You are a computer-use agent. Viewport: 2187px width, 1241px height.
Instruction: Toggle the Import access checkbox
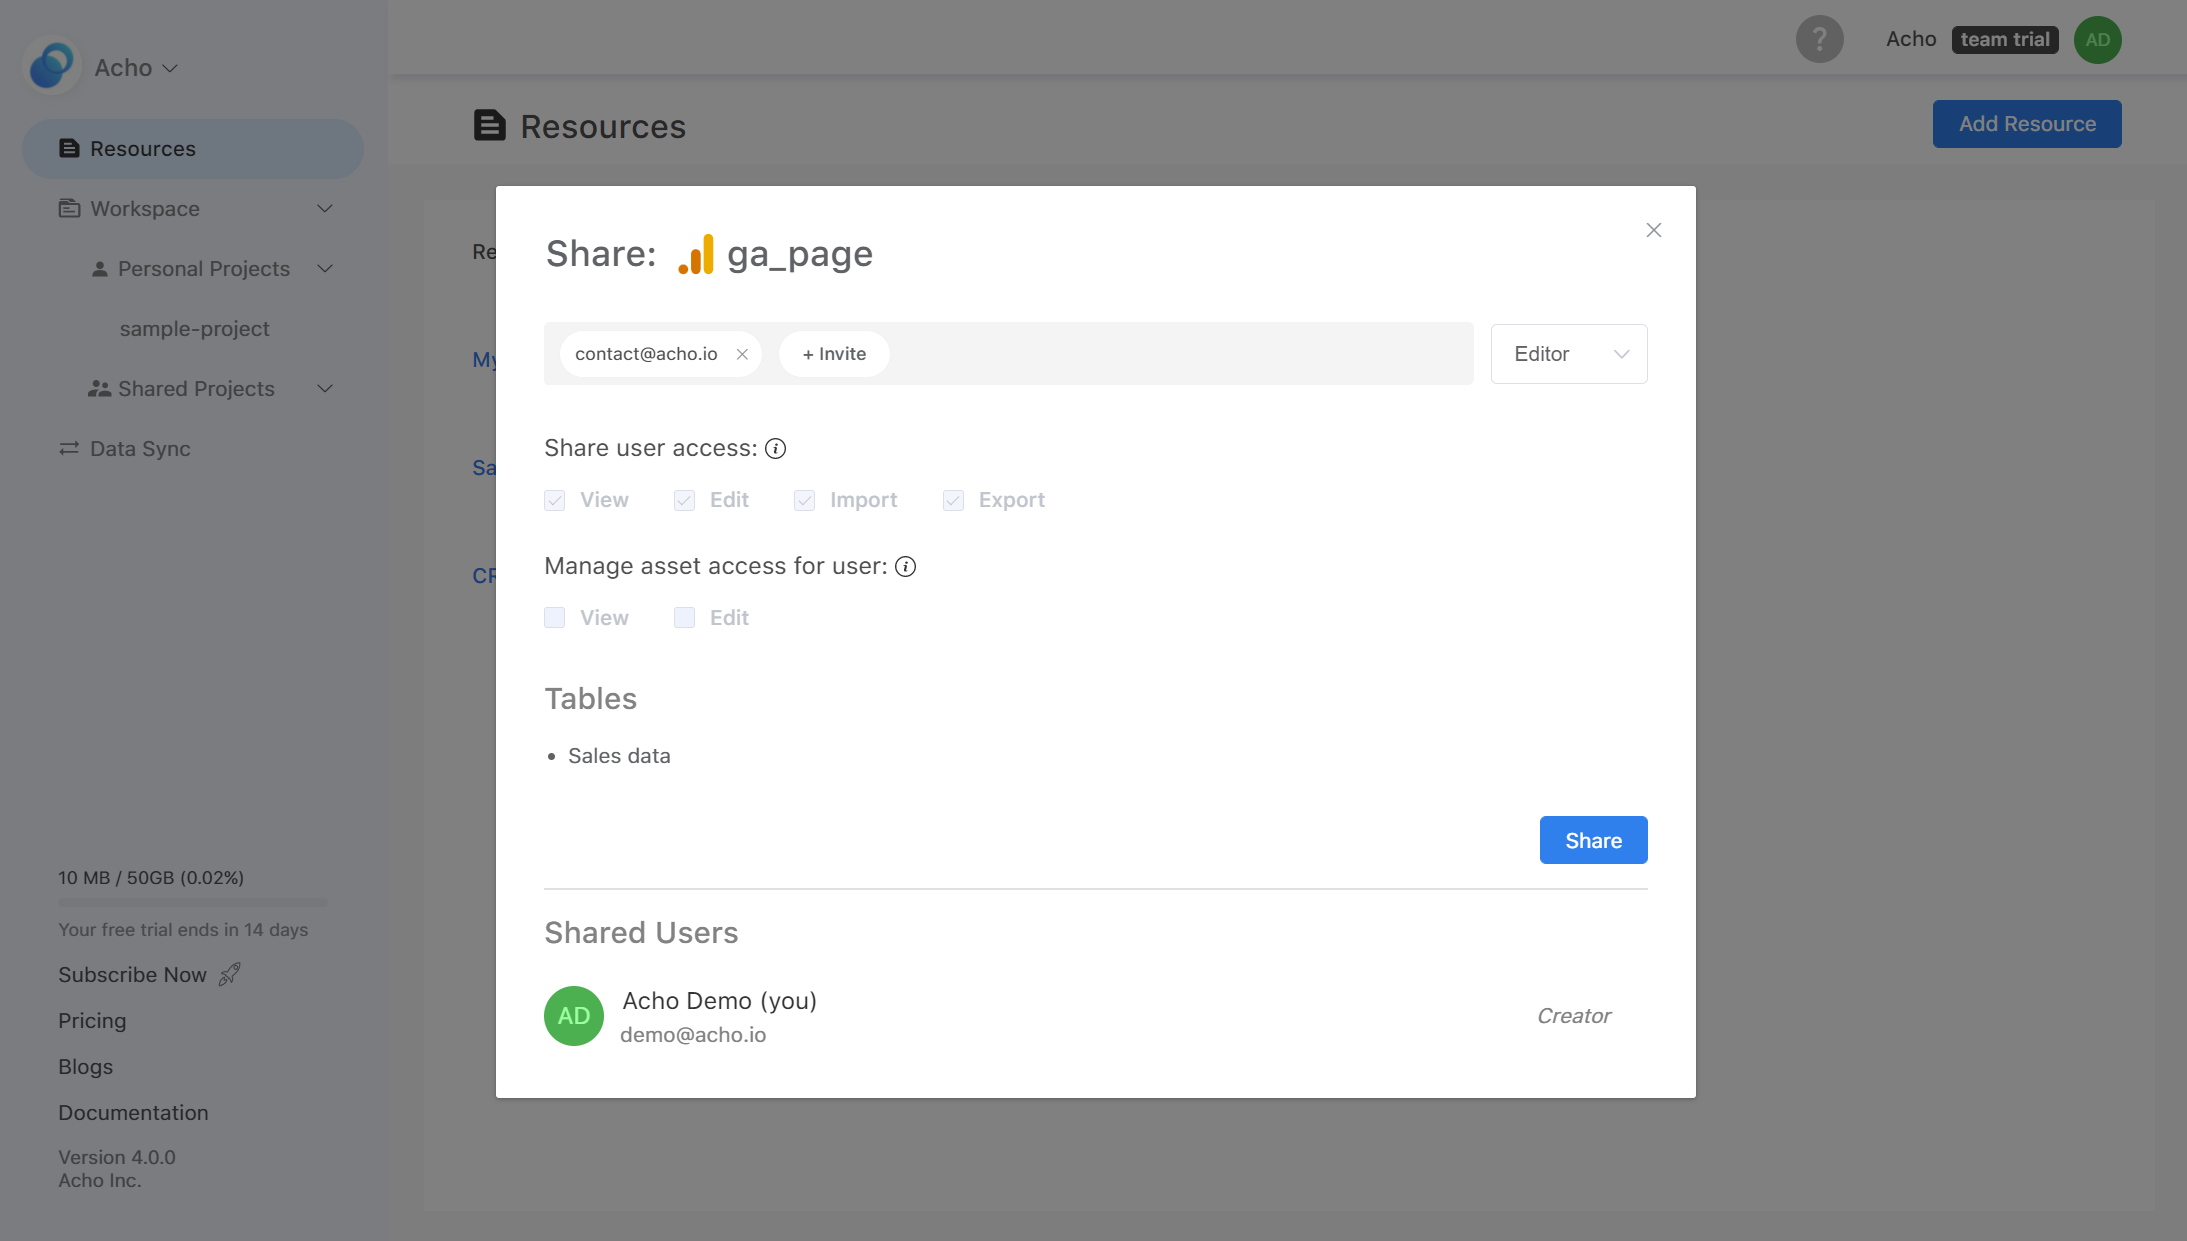coord(804,500)
